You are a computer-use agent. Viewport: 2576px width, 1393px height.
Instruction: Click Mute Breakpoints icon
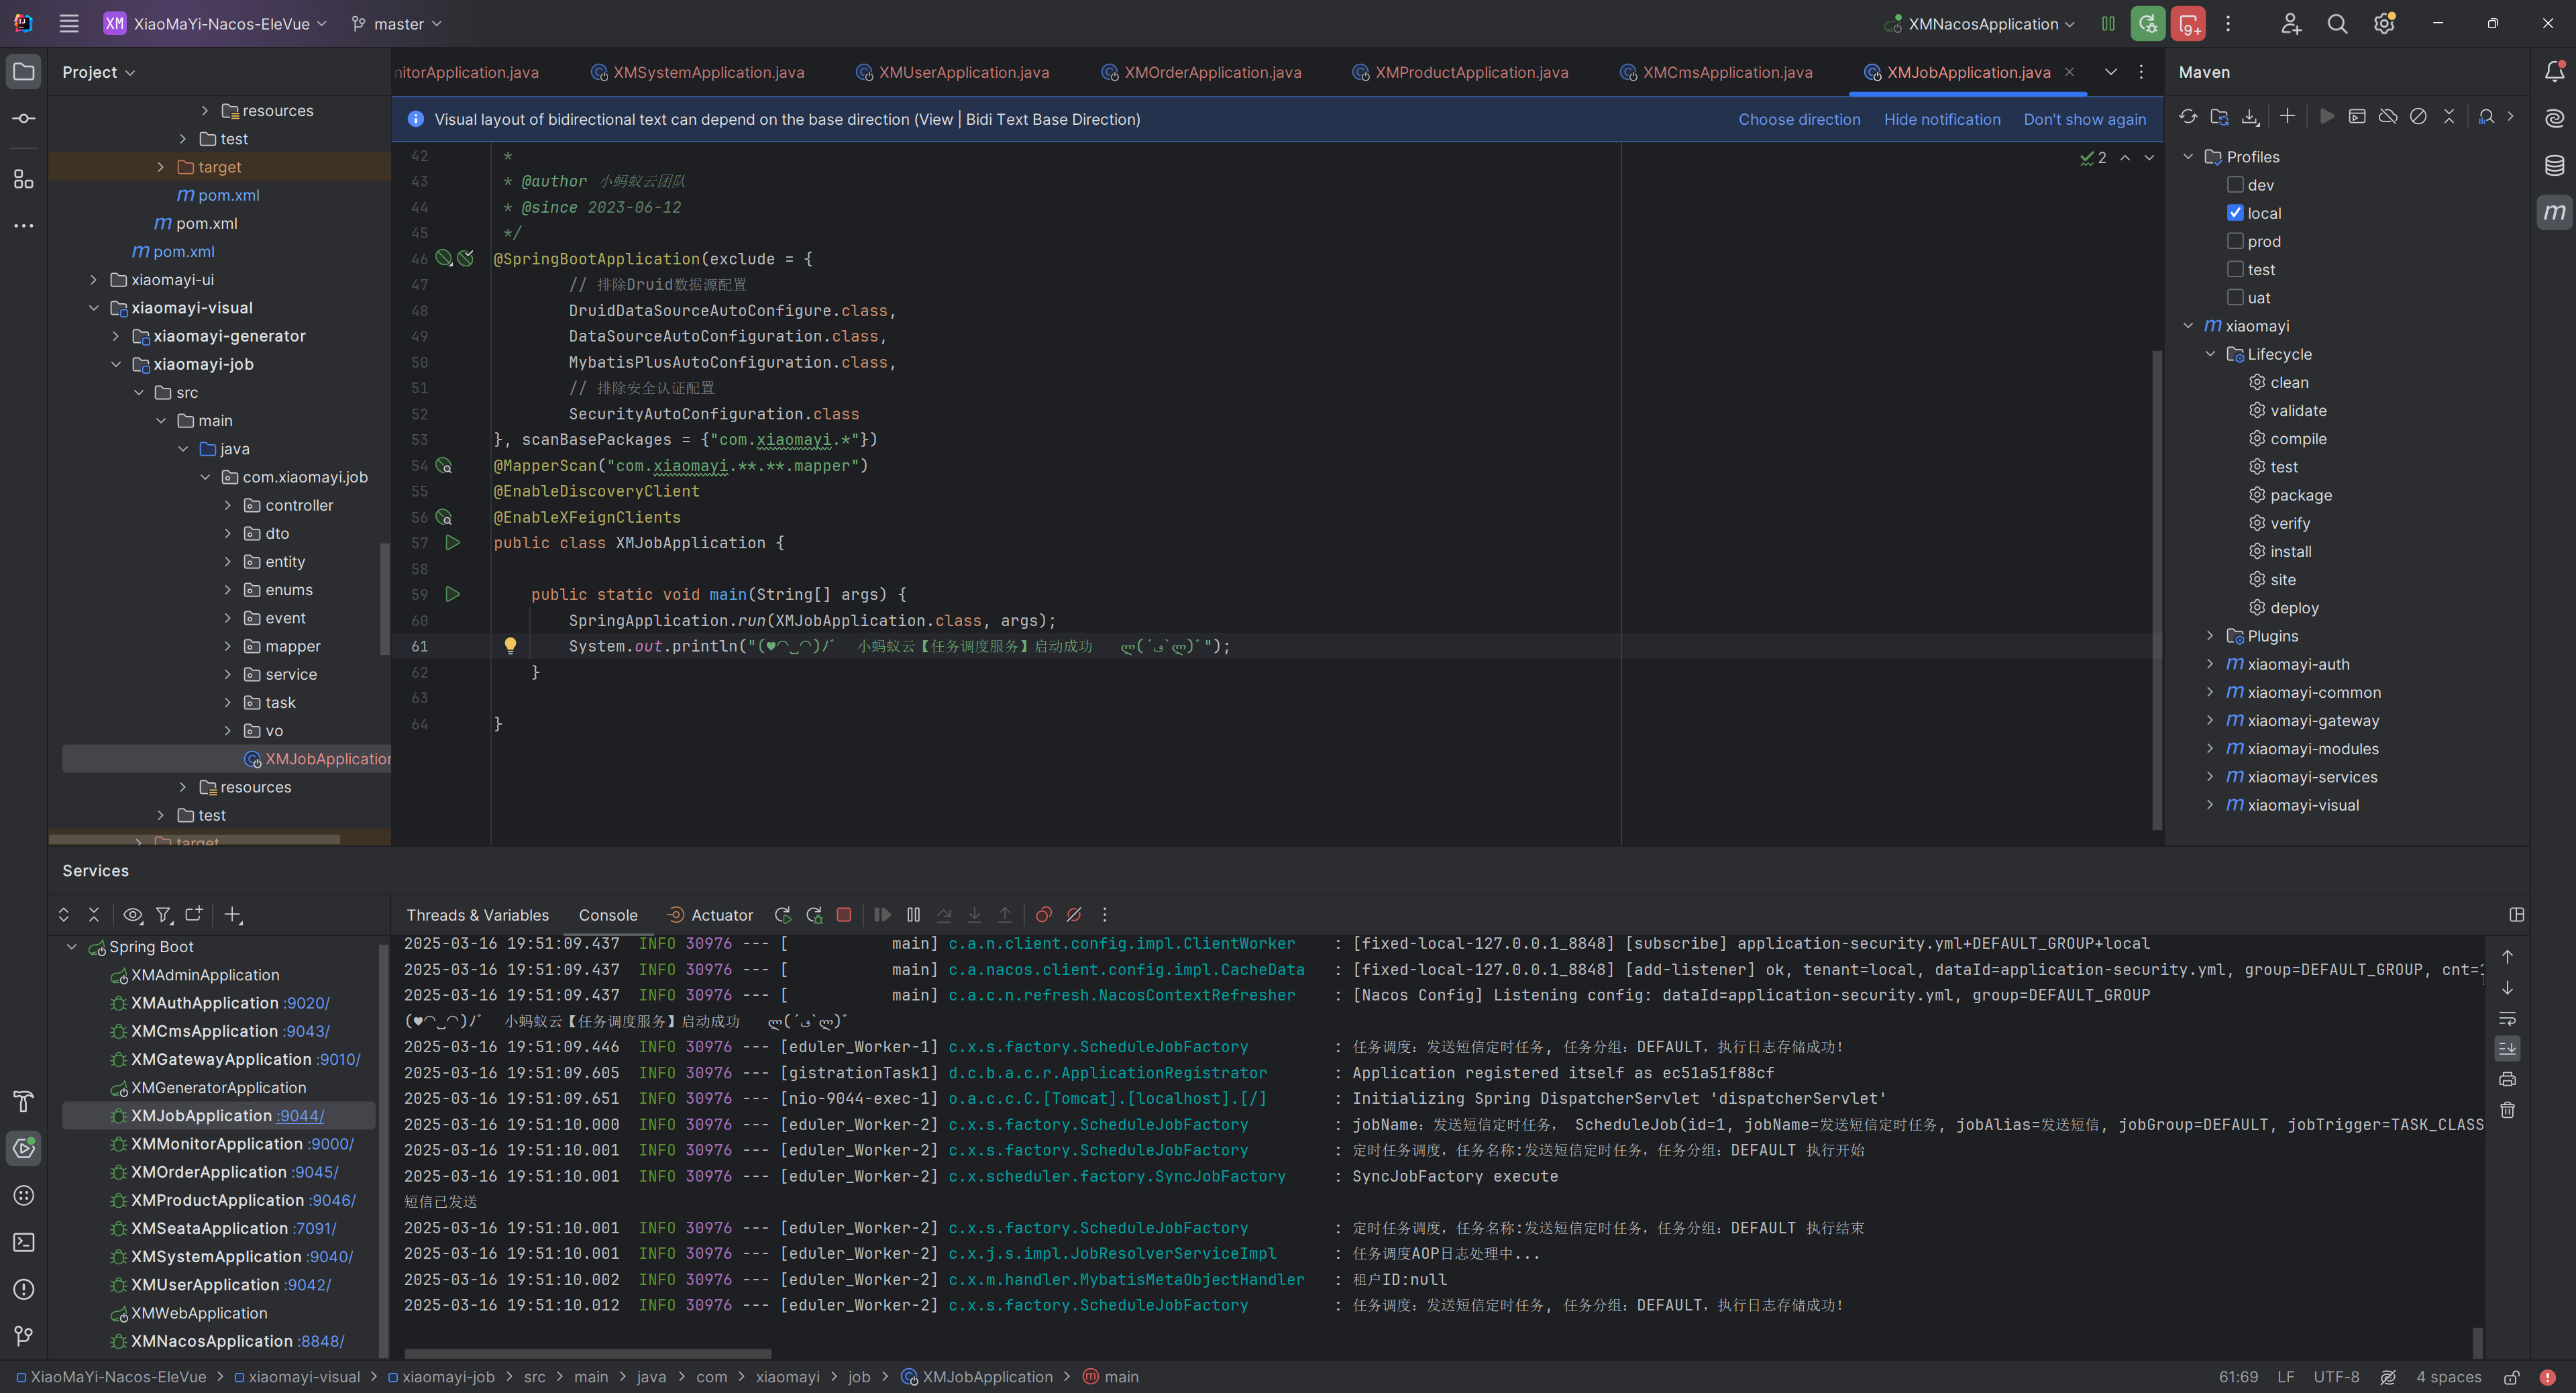(x=1074, y=915)
